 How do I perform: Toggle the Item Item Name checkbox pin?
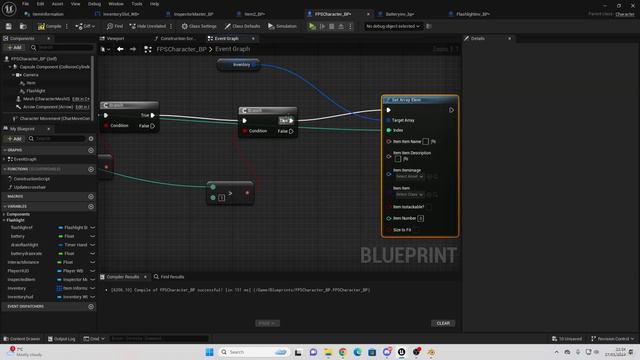click(426, 141)
